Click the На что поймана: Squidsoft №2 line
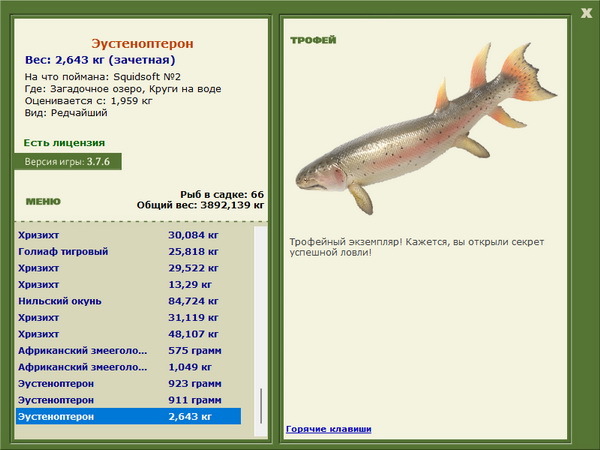 pyautogui.click(x=103, y=77)
